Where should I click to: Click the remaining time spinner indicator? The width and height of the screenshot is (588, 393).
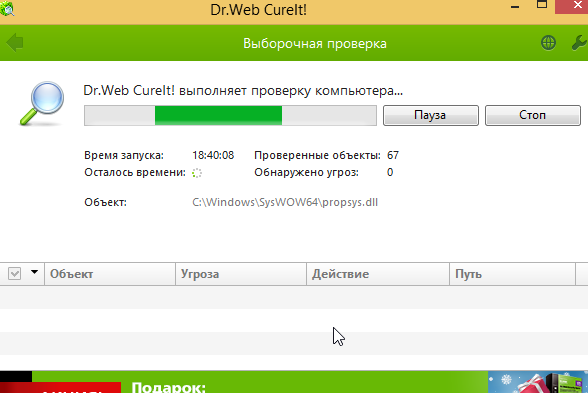tap(197, 173)
